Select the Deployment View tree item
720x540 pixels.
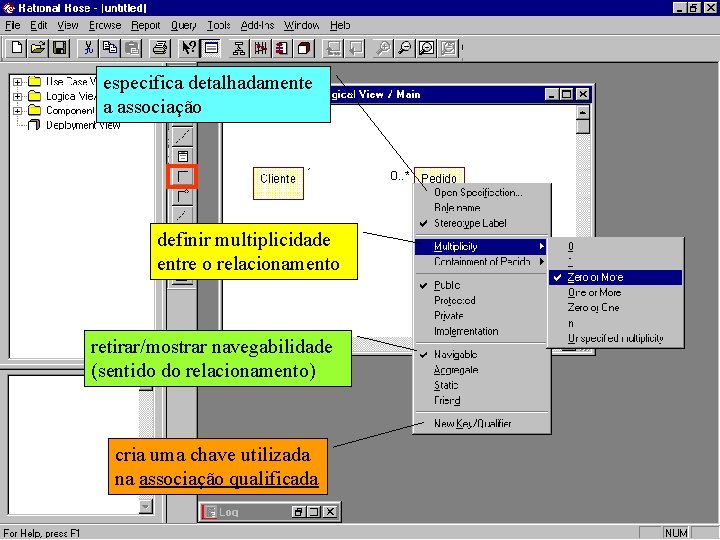(83, 125)
